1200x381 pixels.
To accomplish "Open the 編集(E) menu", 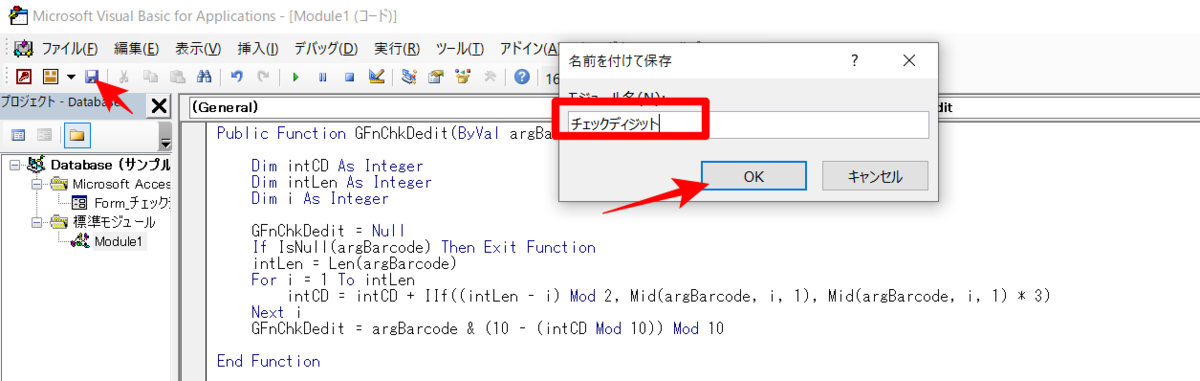I will click(137, 48).
